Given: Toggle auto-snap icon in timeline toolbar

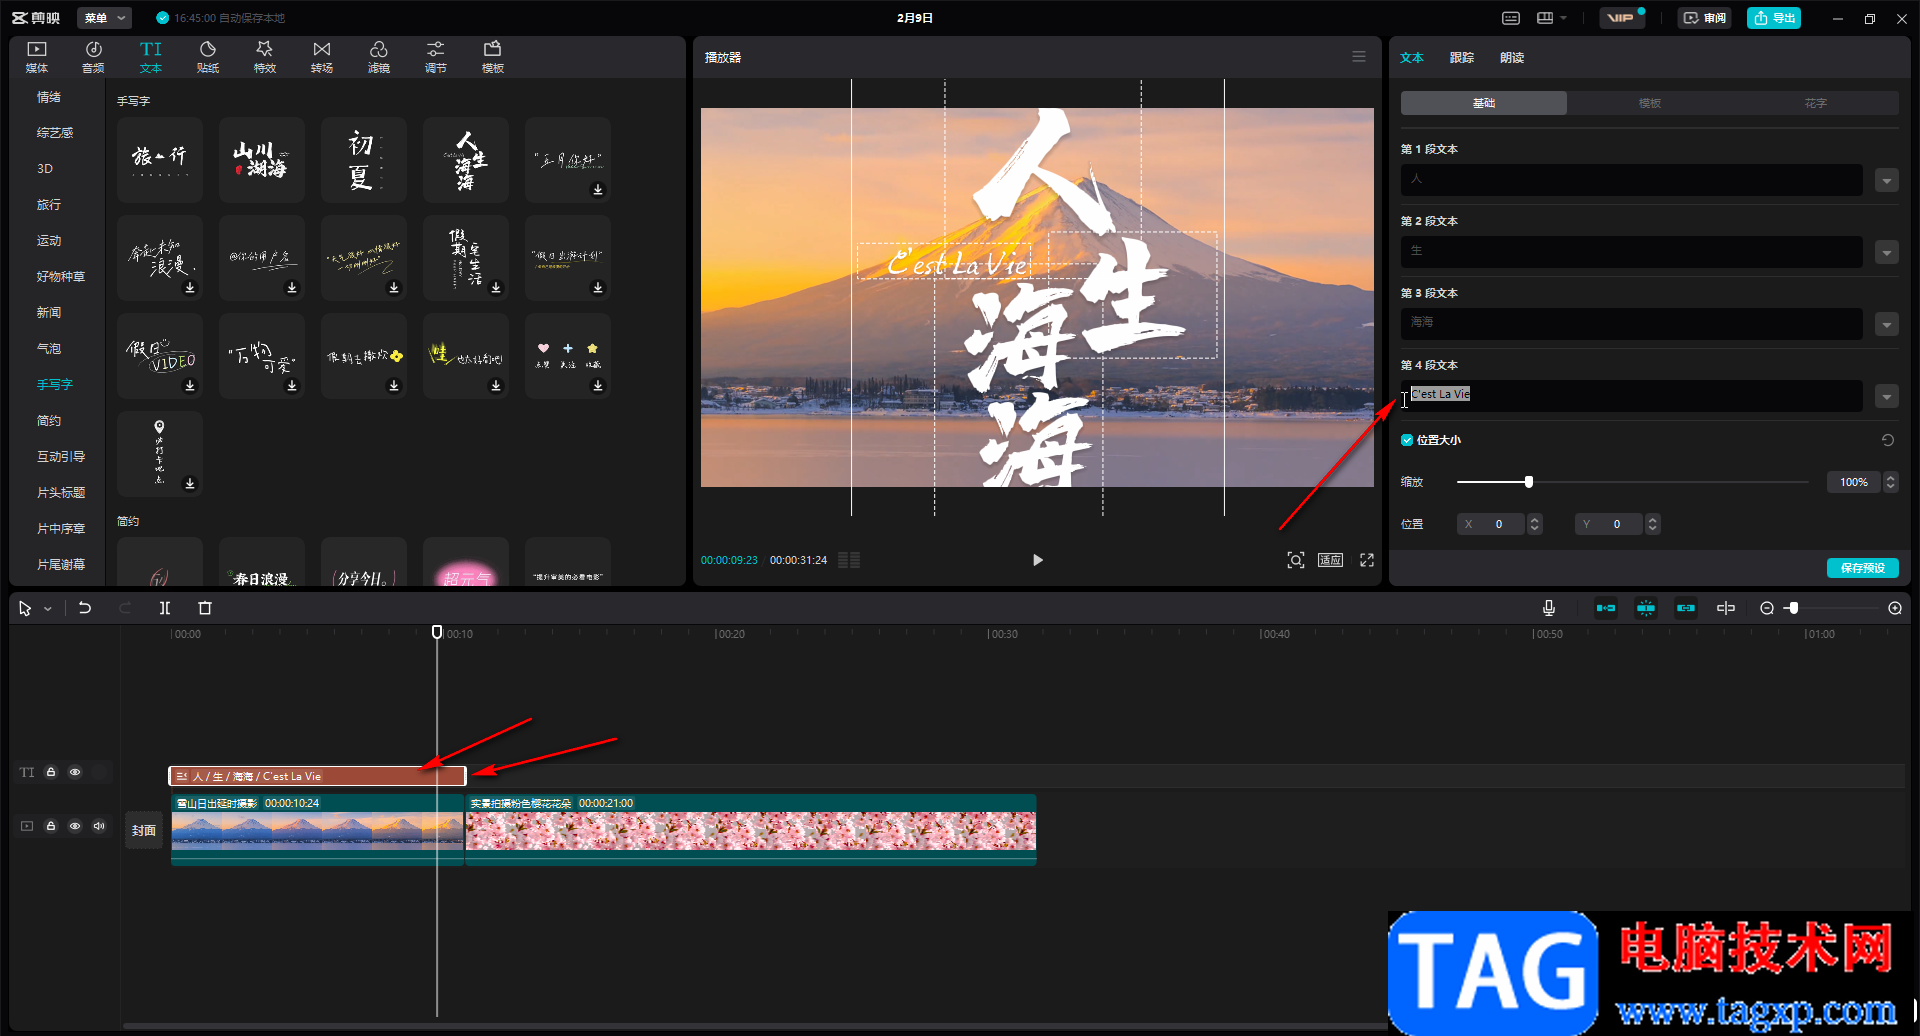Looking at the screenshot, I should (x=1646, y=608).
